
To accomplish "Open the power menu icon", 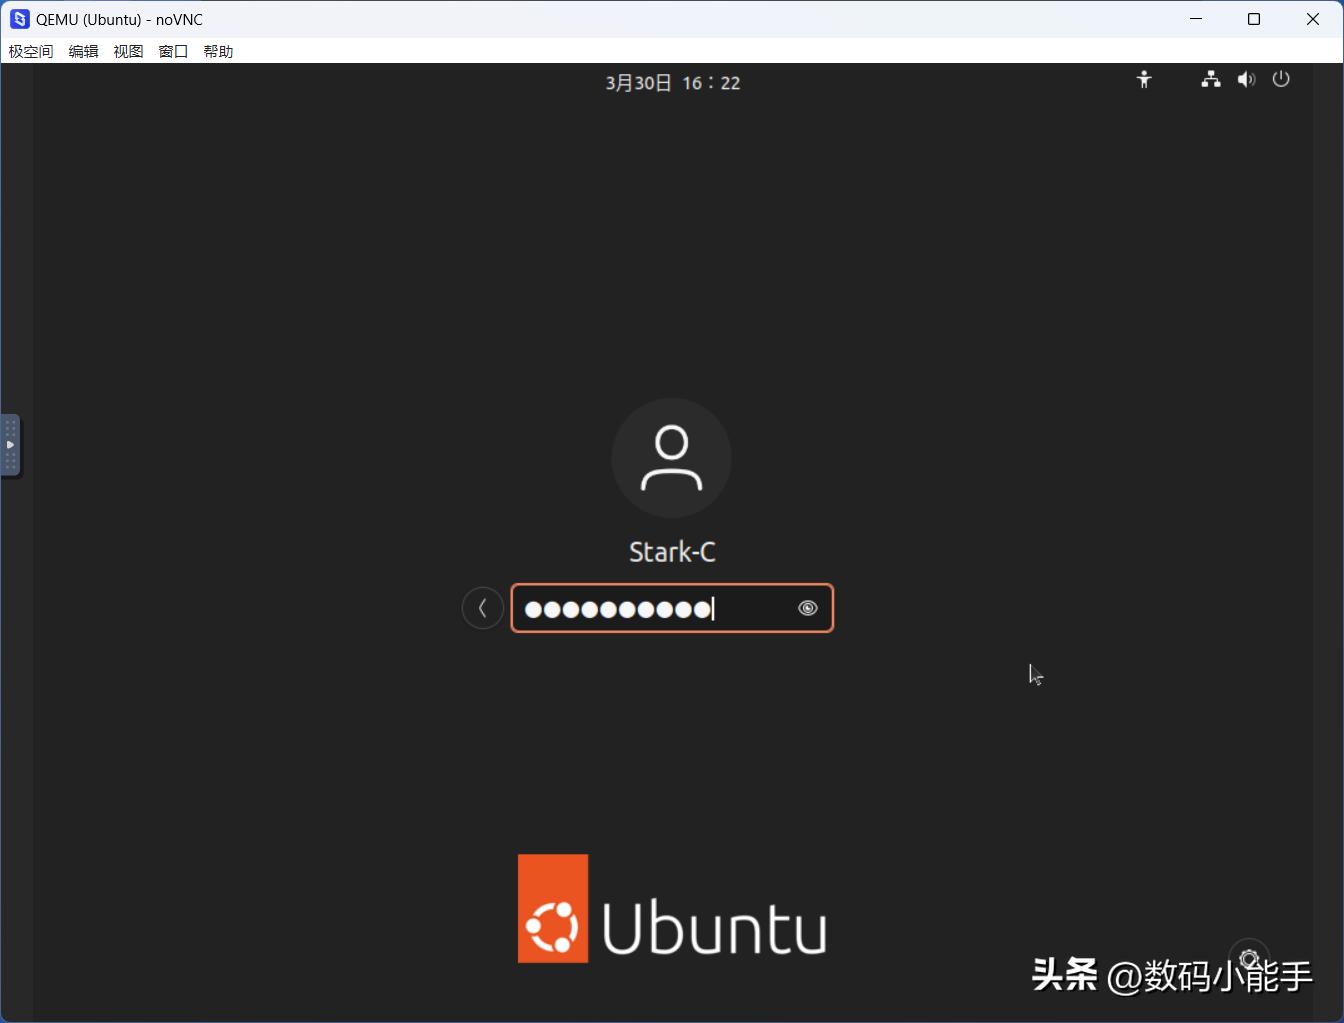I will tap(1281, 79).
